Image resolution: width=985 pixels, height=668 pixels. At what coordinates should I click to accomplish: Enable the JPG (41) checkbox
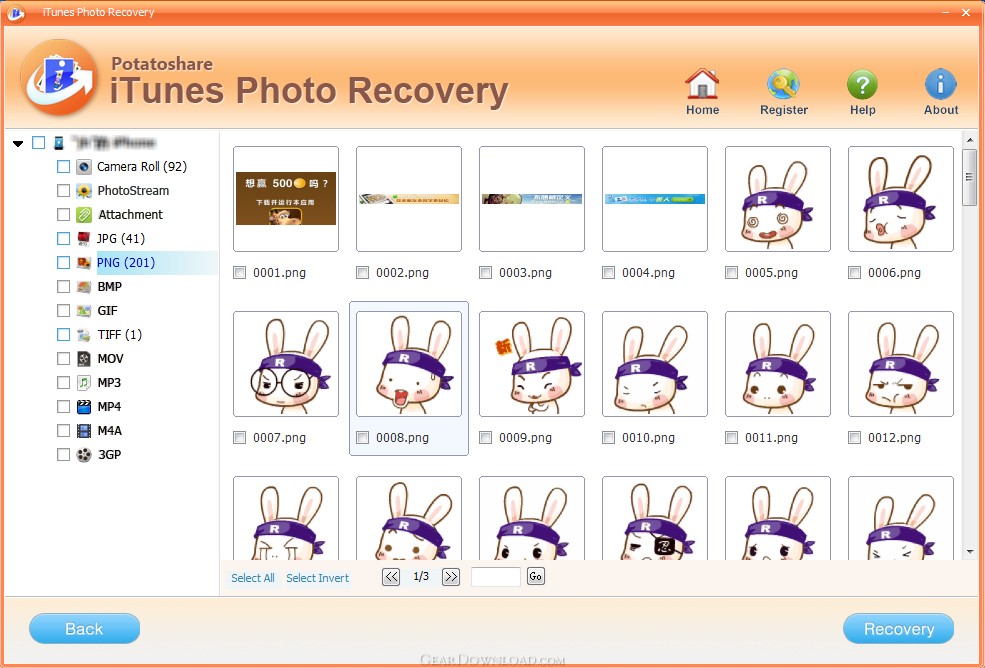(63, 238)
